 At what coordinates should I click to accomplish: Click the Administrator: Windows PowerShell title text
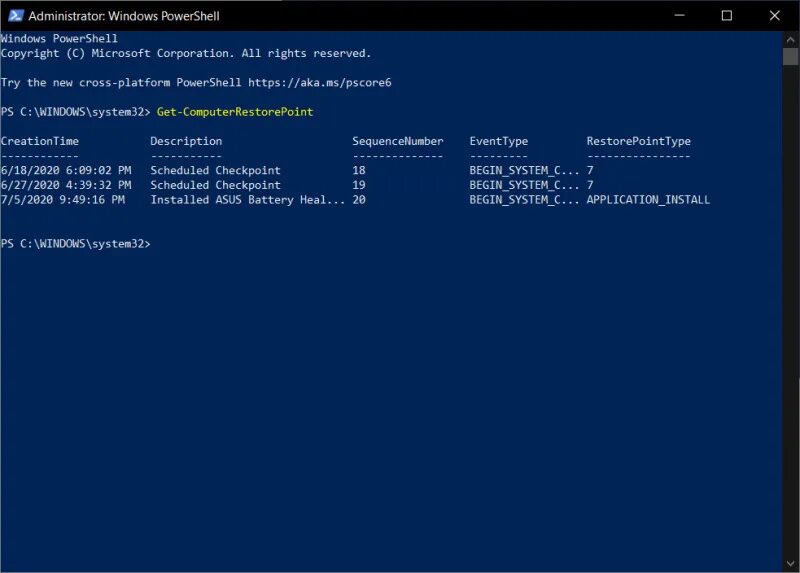click(x=124, y=16)
